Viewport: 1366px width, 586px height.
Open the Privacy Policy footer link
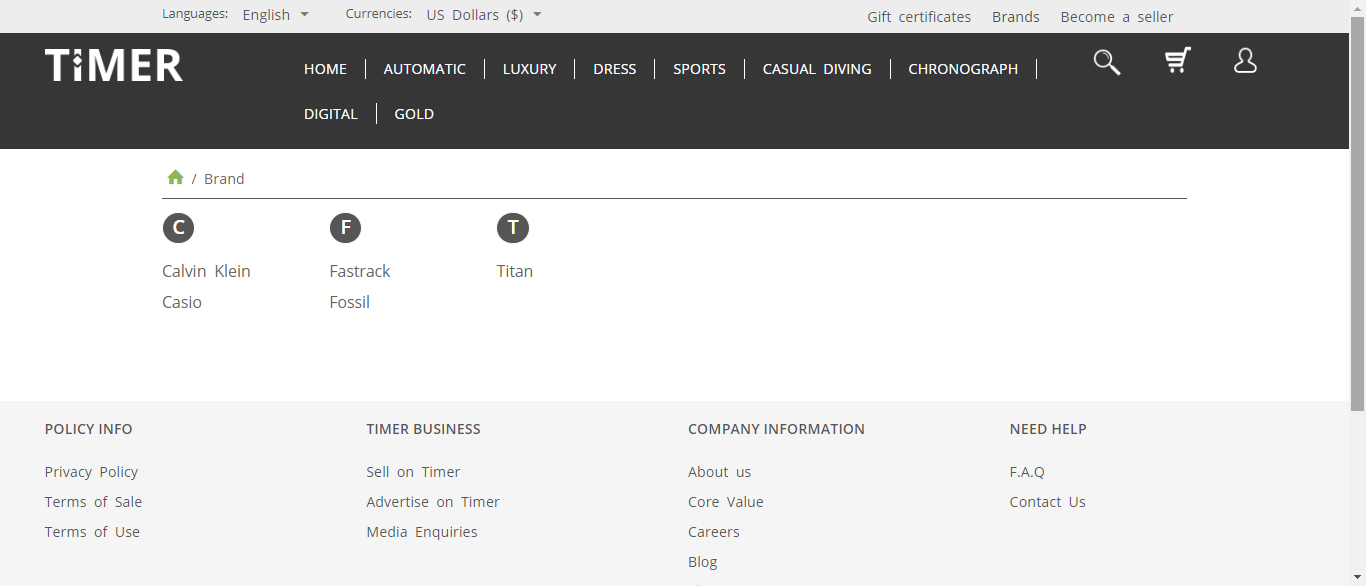click(91, 472)
